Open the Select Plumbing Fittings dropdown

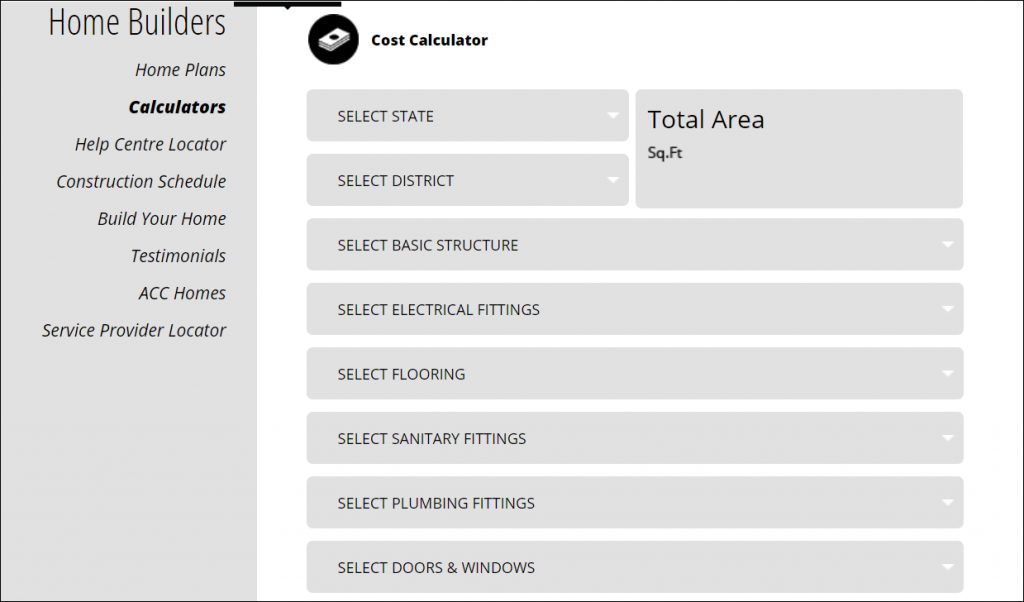pyautogui.click(x=634, y=503)
